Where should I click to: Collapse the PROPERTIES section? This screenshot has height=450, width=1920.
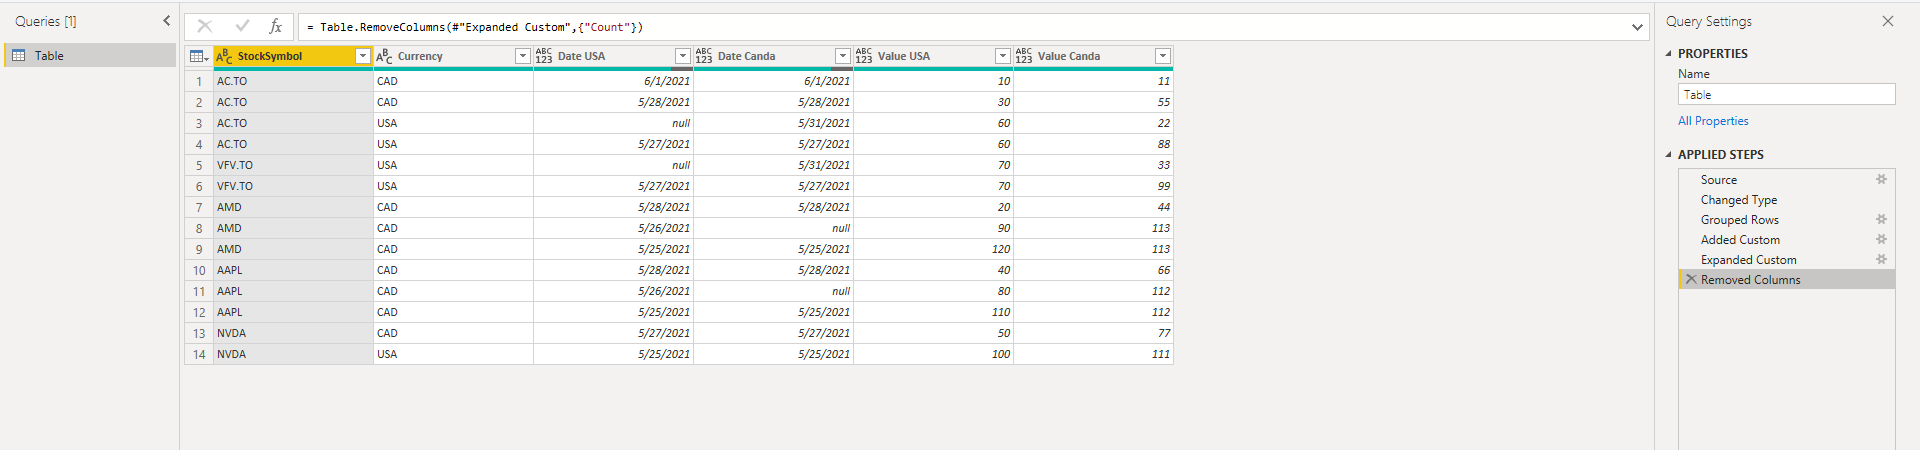(1668, 54)
